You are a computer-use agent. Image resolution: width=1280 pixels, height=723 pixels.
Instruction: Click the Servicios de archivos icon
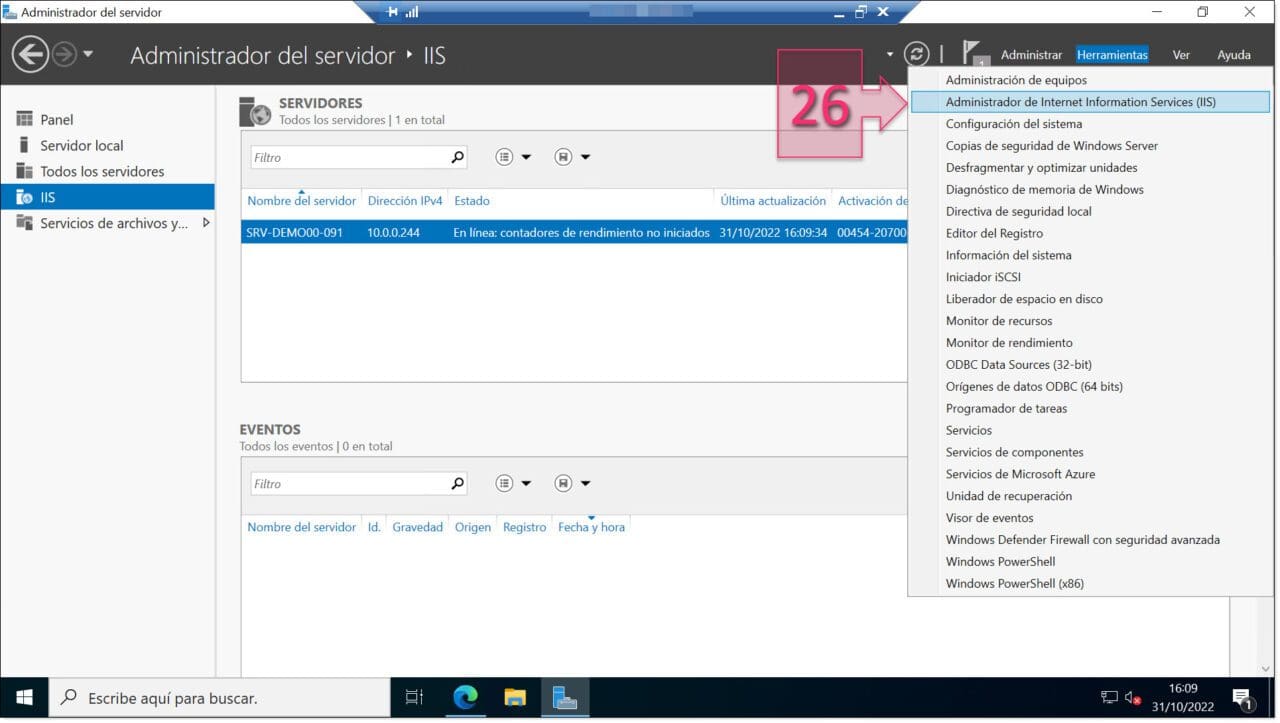click(x=24, y=223)
